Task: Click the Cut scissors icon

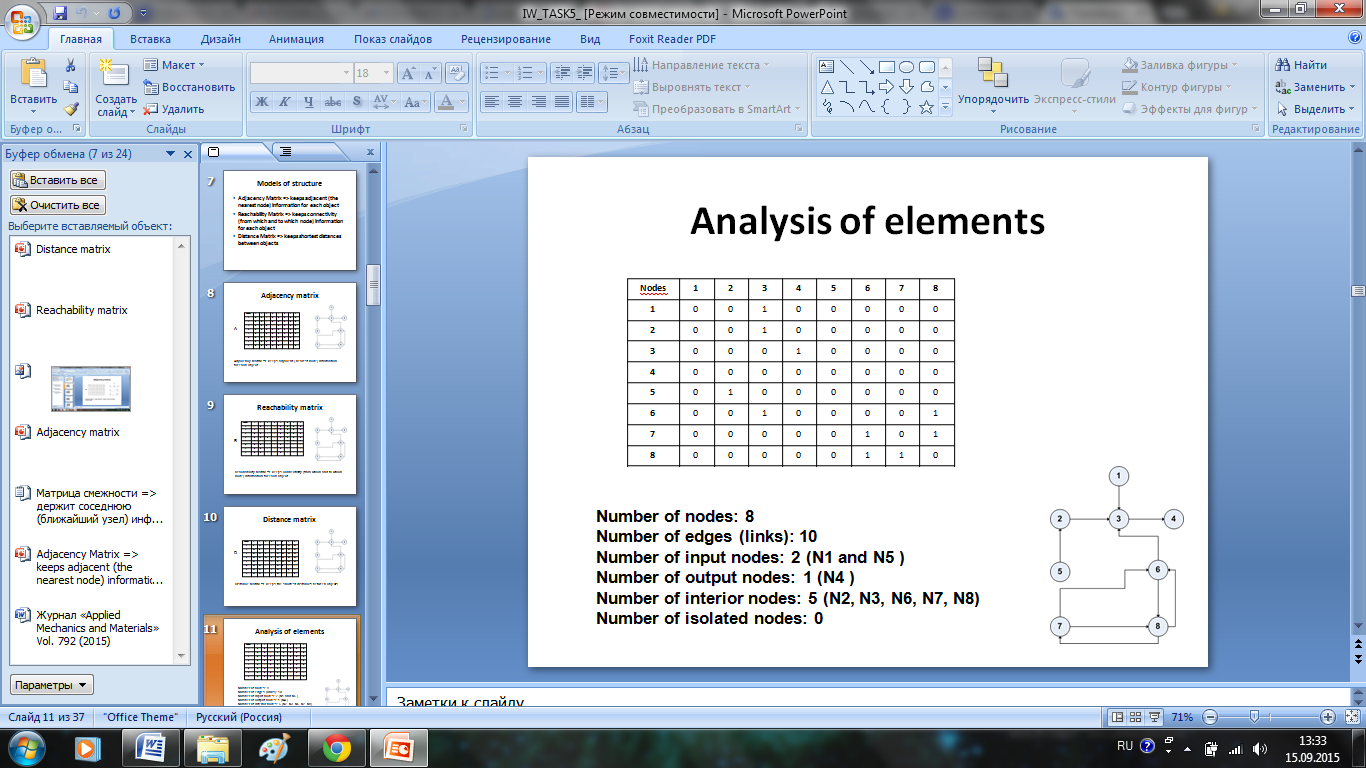Action: (71, 65)
